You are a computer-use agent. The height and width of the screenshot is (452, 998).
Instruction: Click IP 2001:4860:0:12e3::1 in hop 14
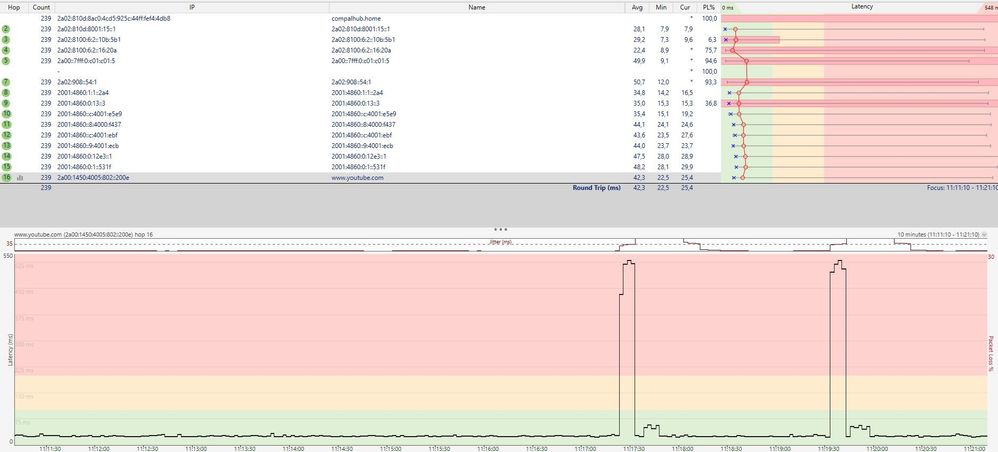[x=84, y=157]
